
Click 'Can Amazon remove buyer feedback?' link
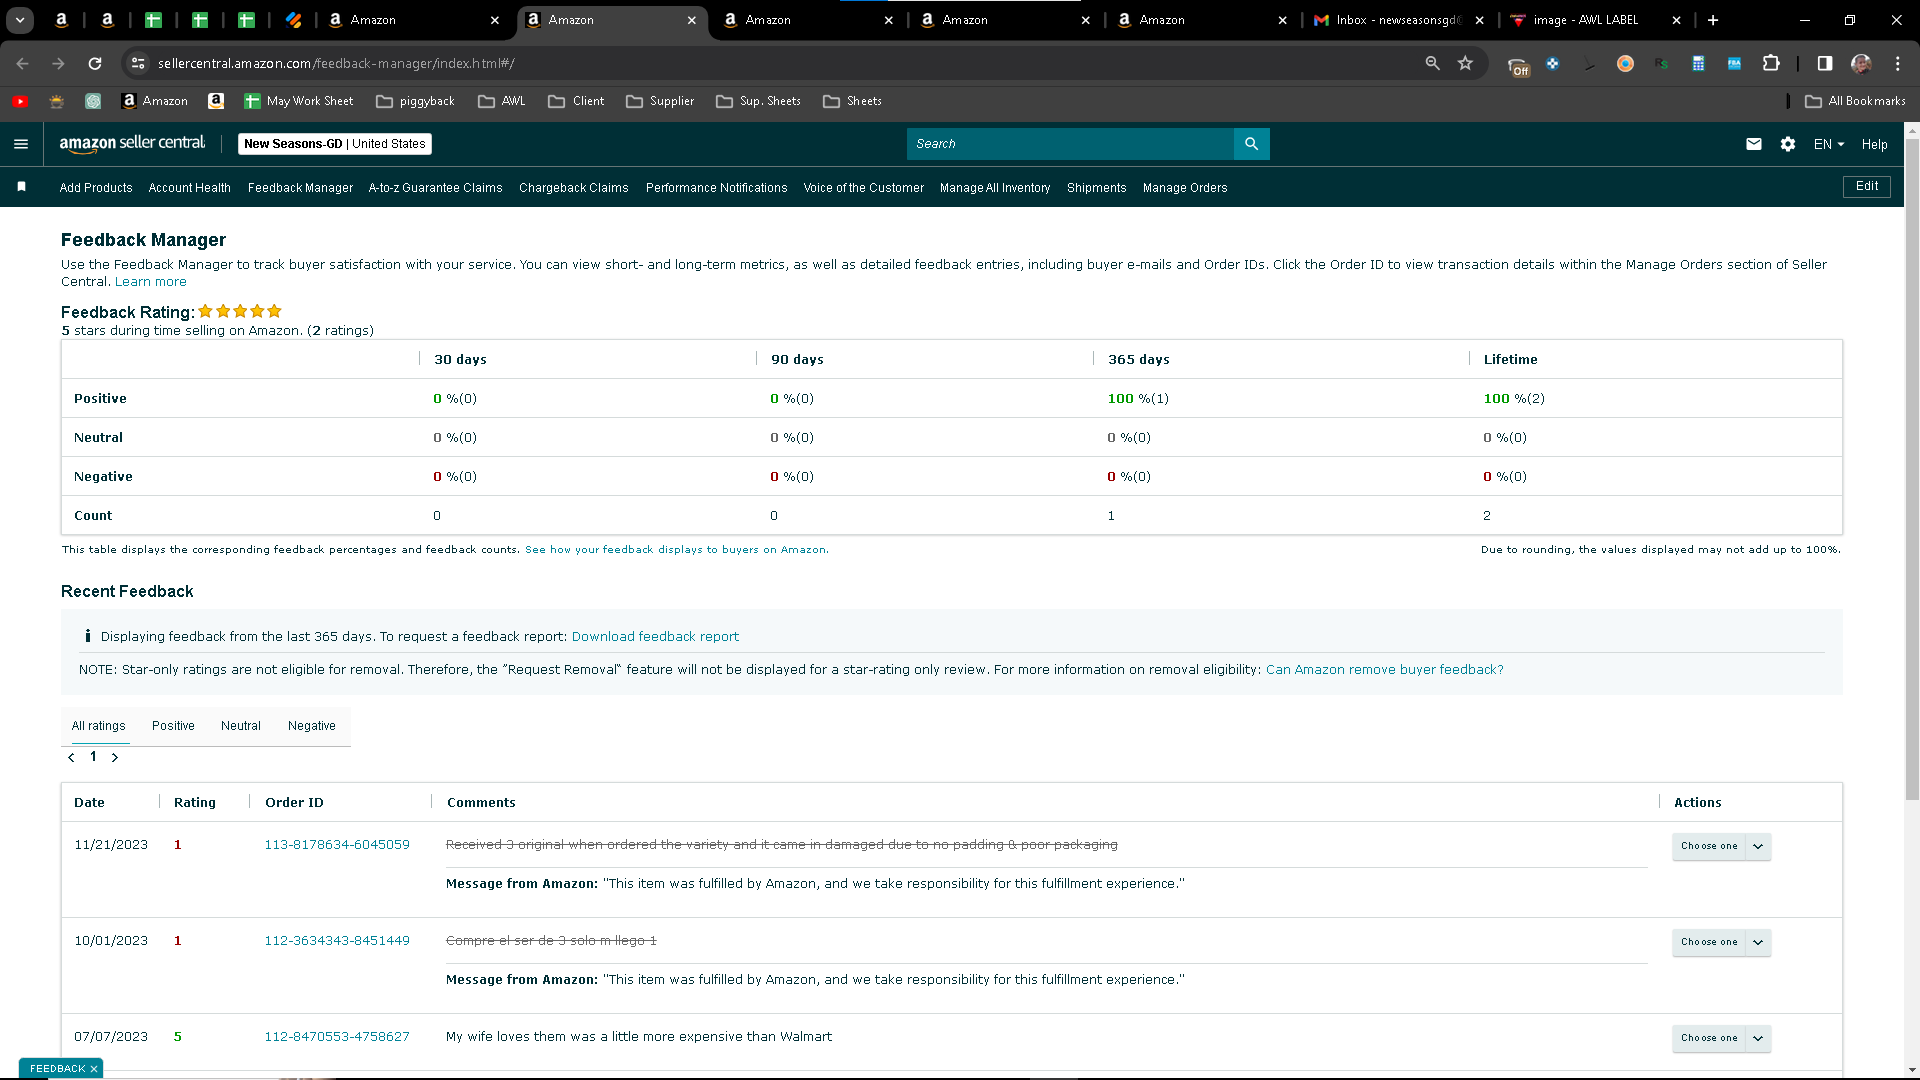coord(1385,670)
